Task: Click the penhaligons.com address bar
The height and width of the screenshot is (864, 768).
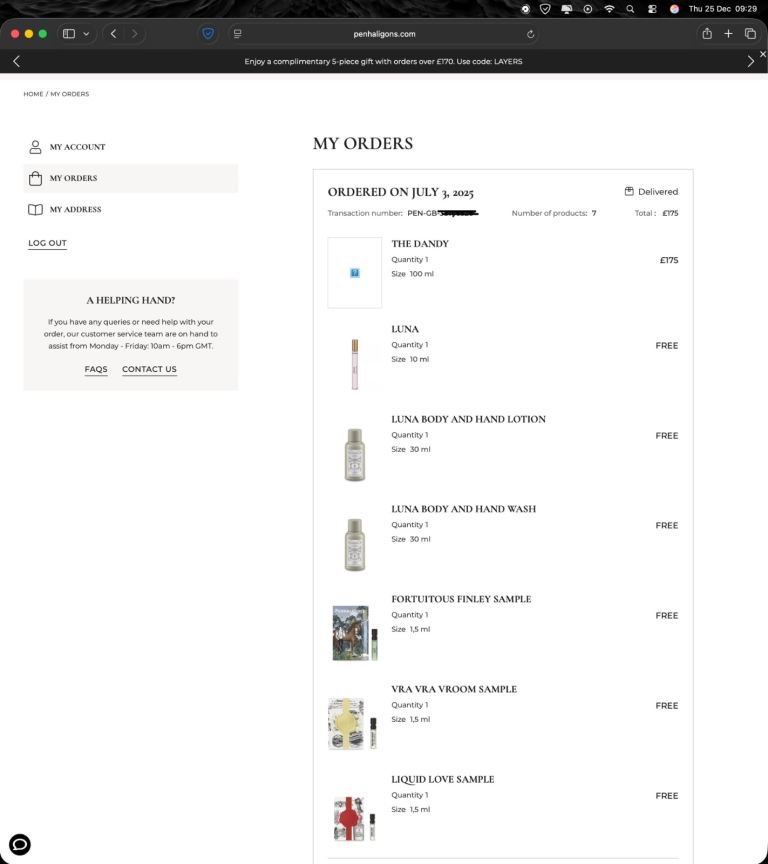Action: coord(384,33)
